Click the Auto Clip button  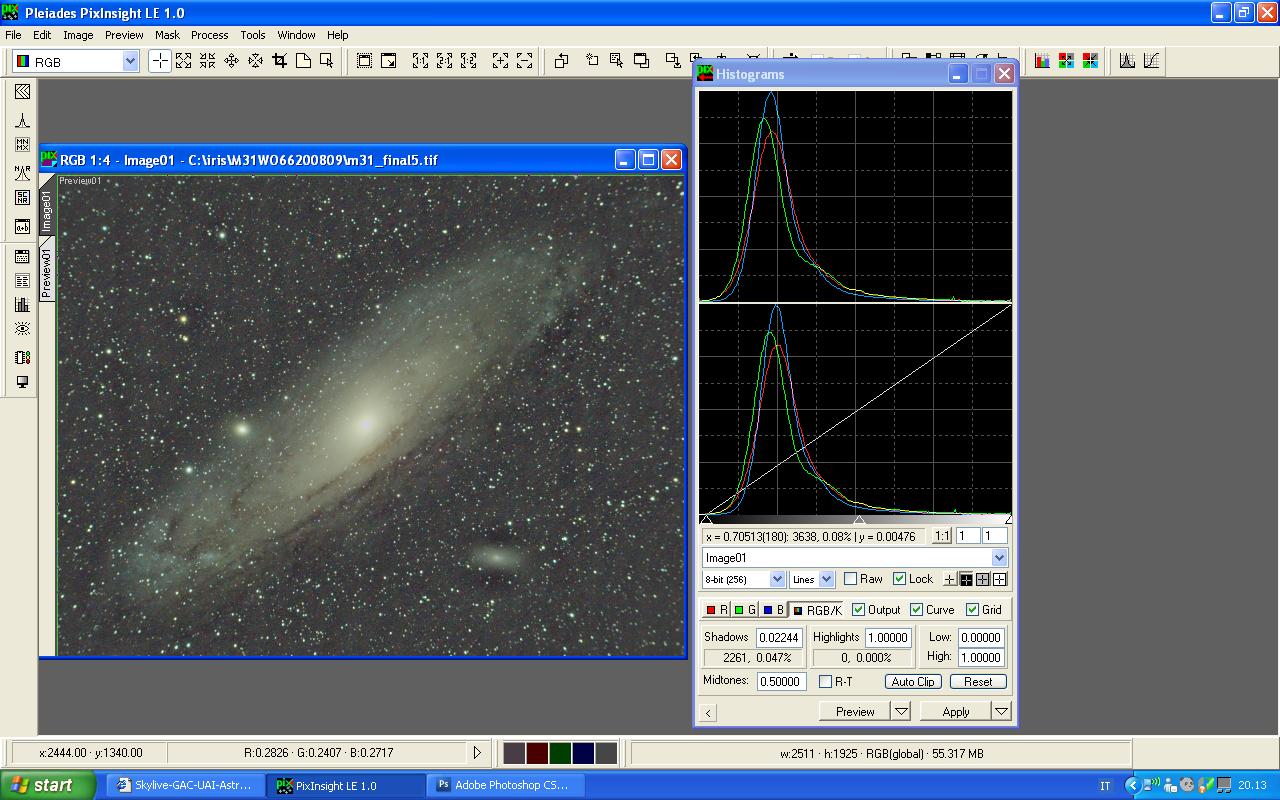913,682
